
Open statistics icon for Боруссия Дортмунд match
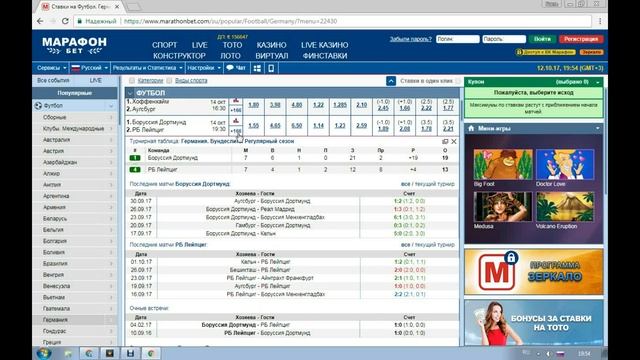(x=236, y=121)
